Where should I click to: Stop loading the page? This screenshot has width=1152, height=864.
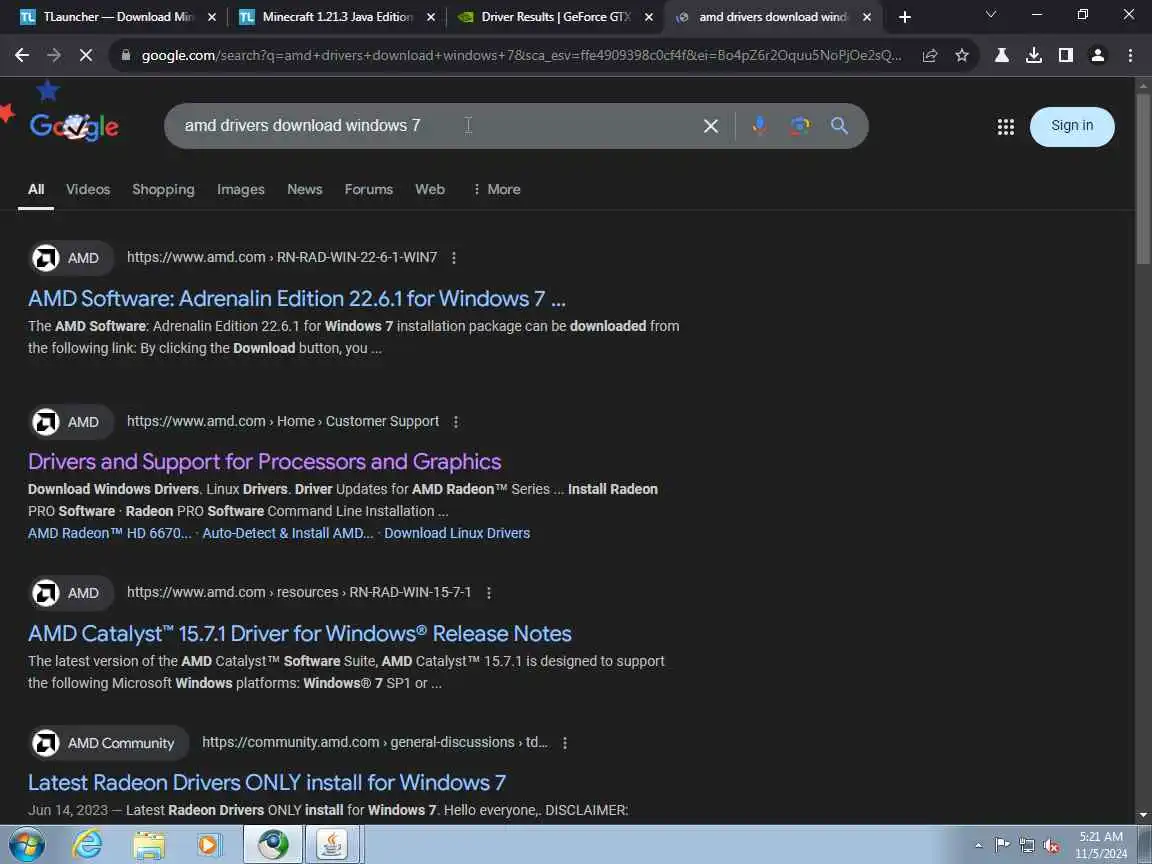pos(85,55)
